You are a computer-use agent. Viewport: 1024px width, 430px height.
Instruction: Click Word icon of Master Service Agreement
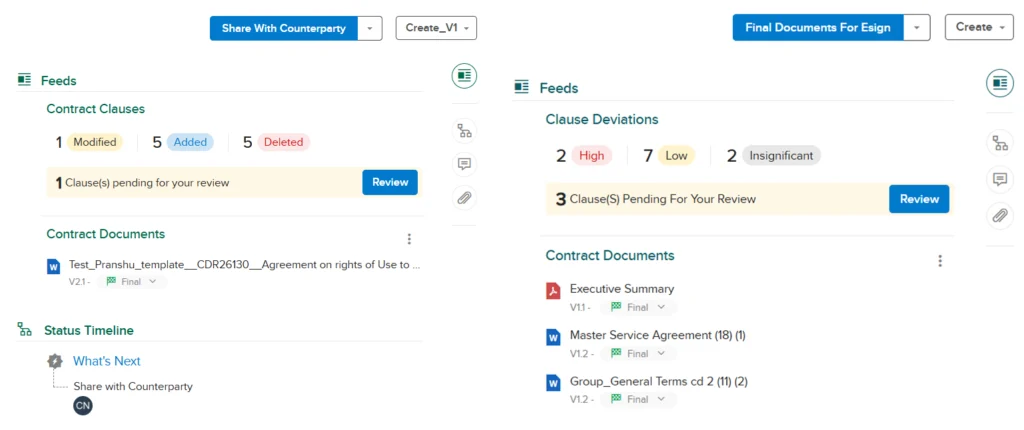[553, 337]
